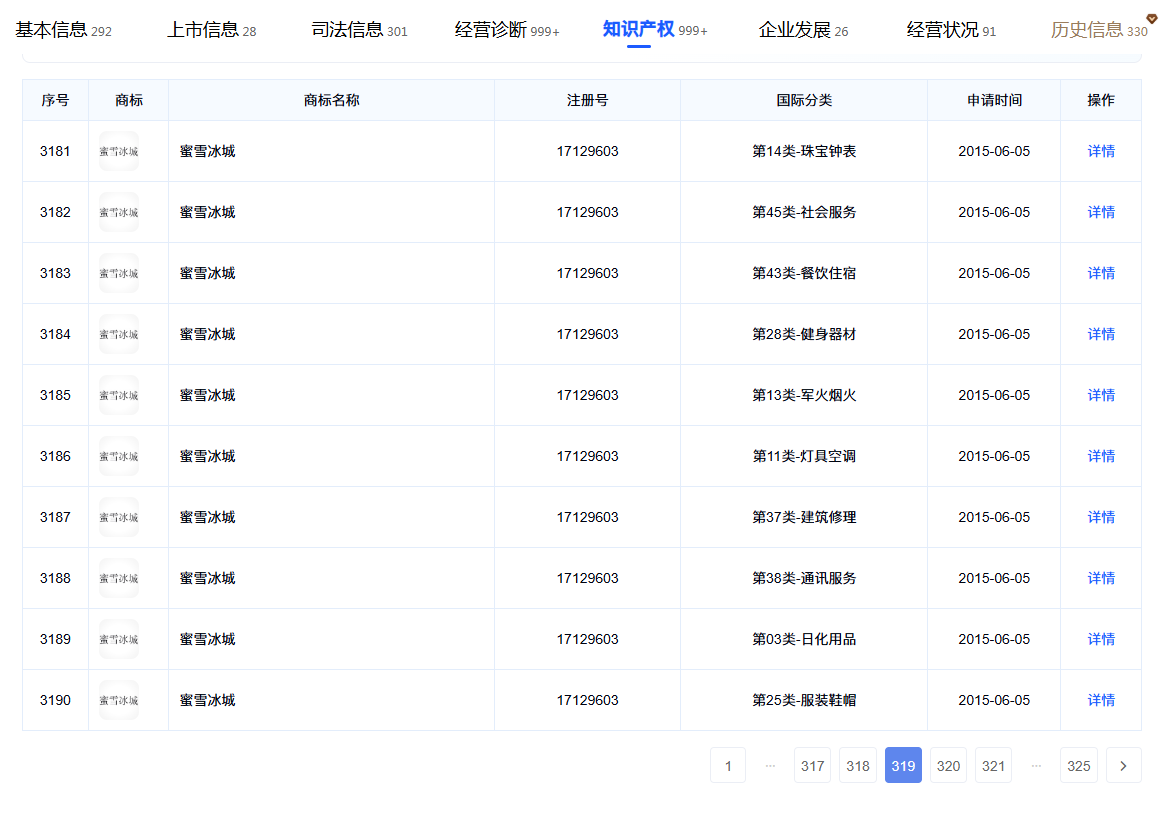Click trademark thumbnail in row 3182
Viewport: 1171px width, 815px height.
click(119, 212)
